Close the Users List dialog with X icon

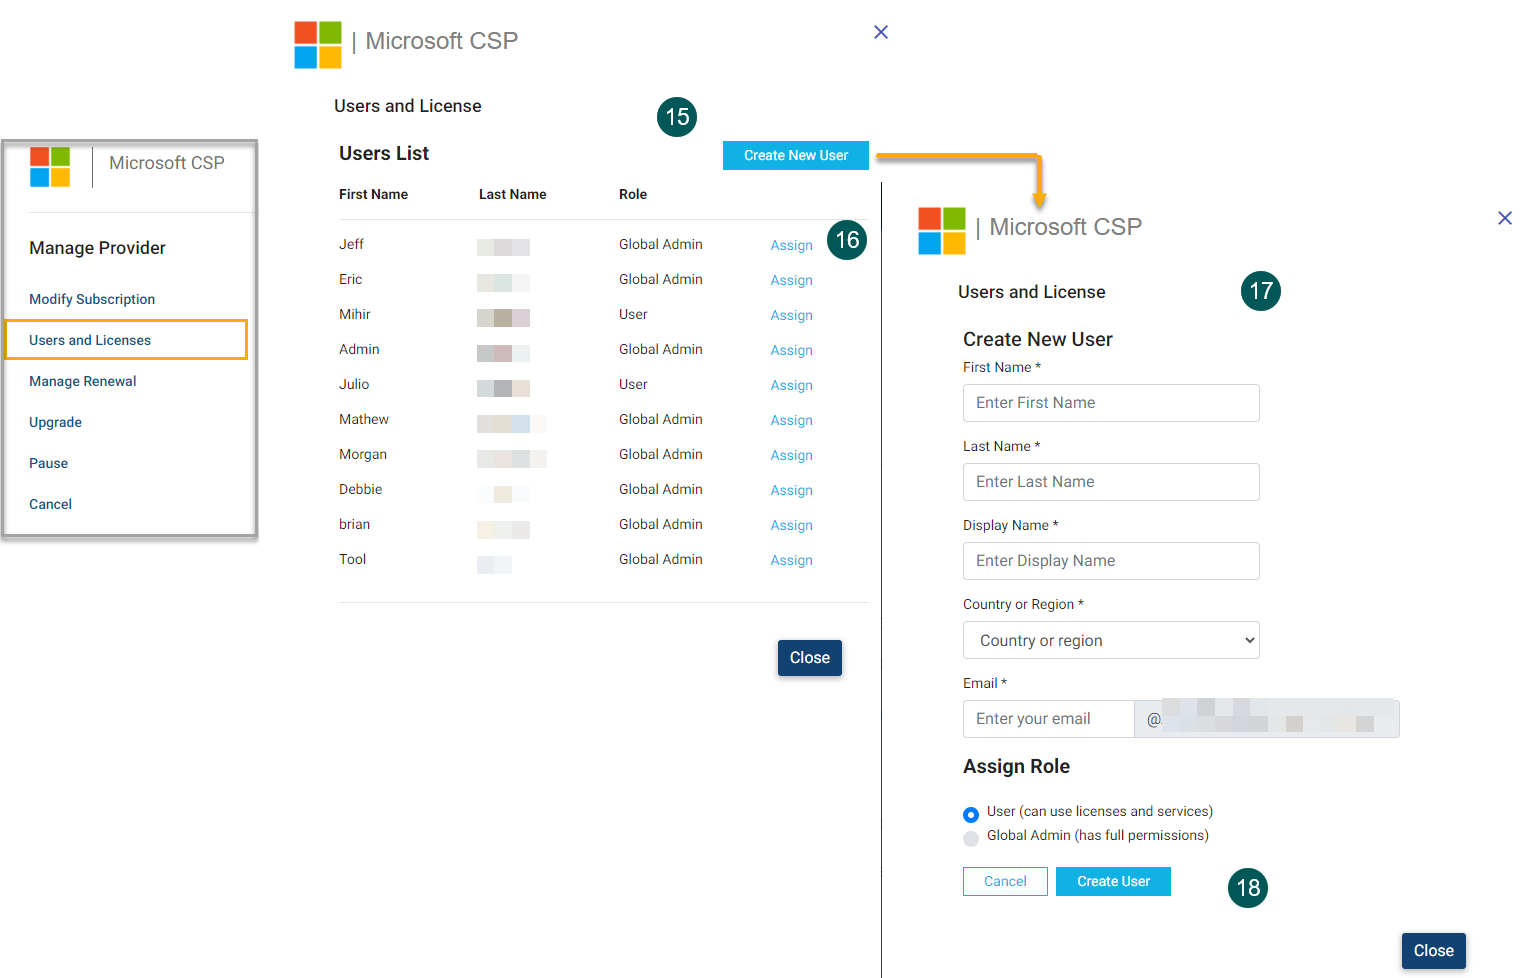[x=881, y=32]
